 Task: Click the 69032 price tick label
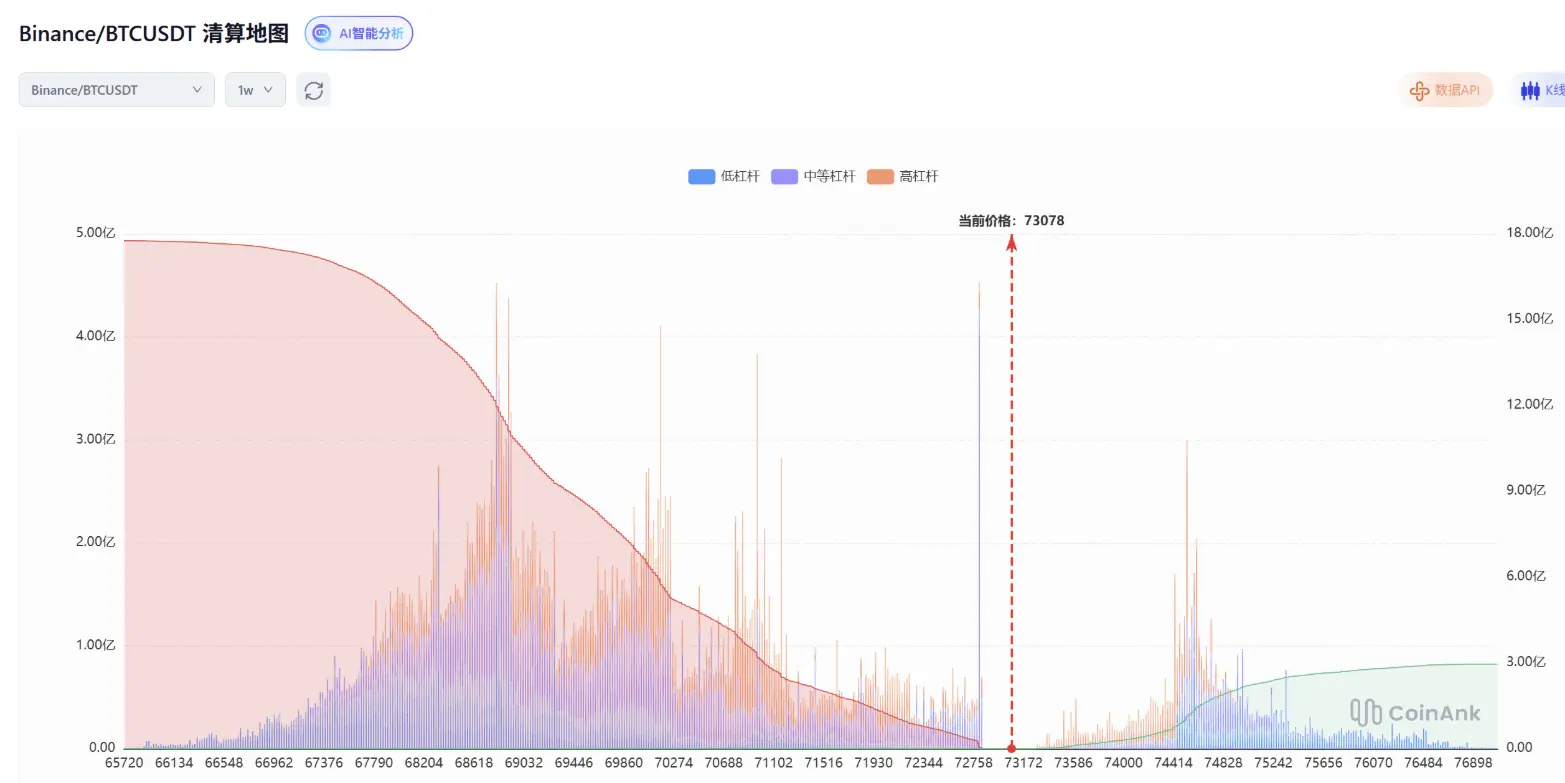[525, 763]
